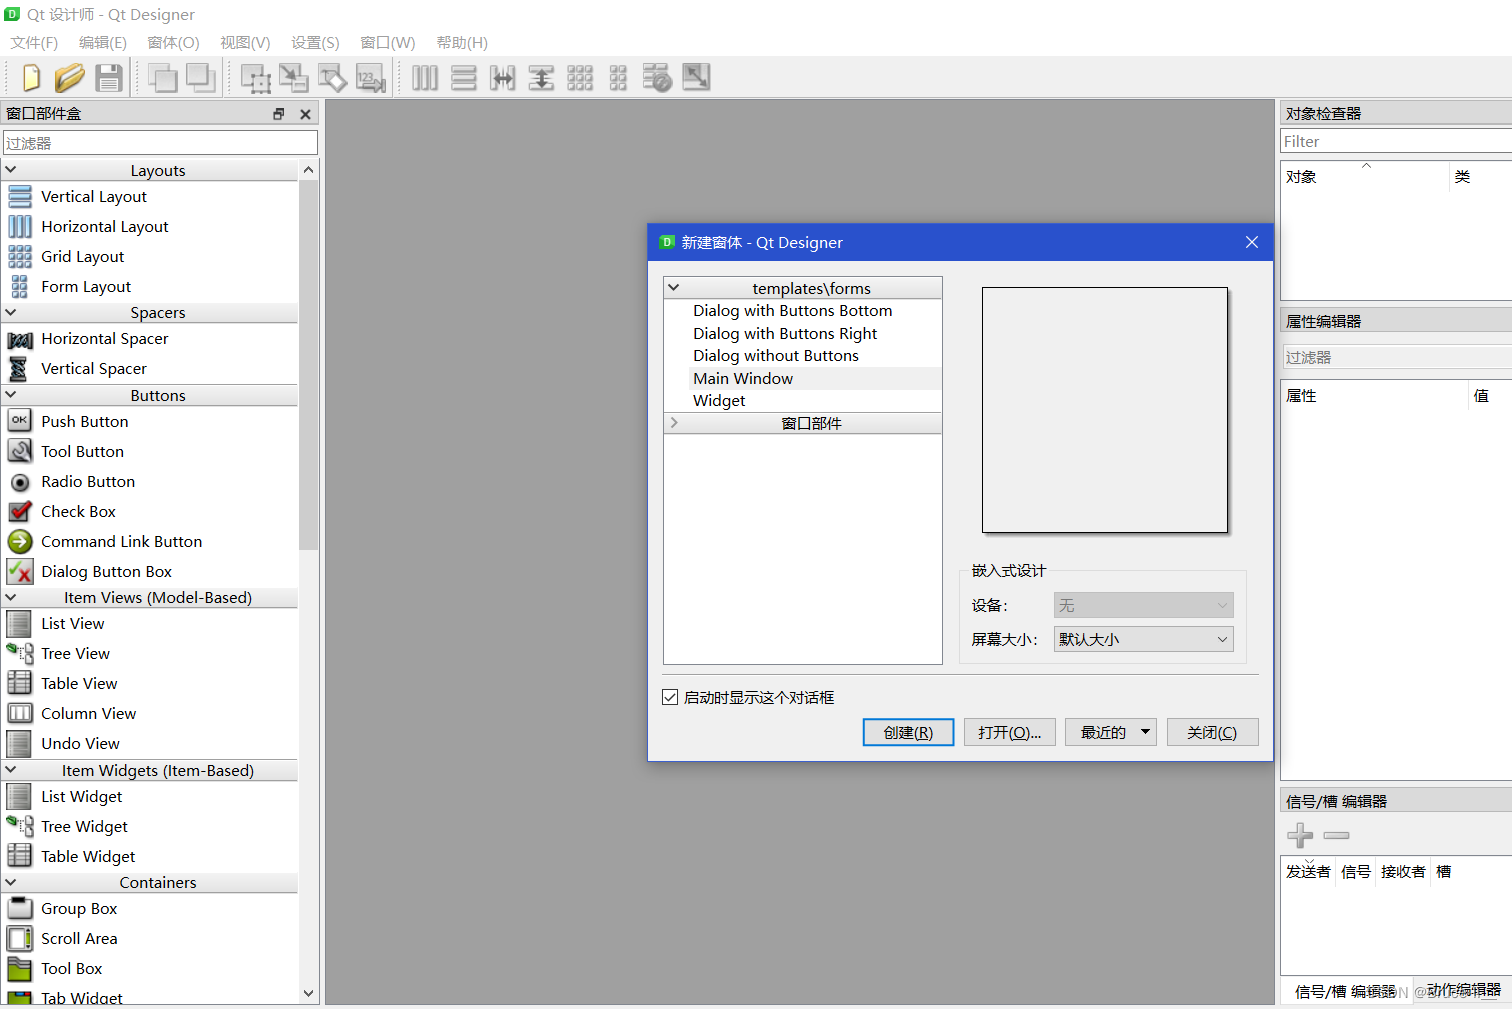Click the plus icon in signal/slot editor

(1300, 834)
